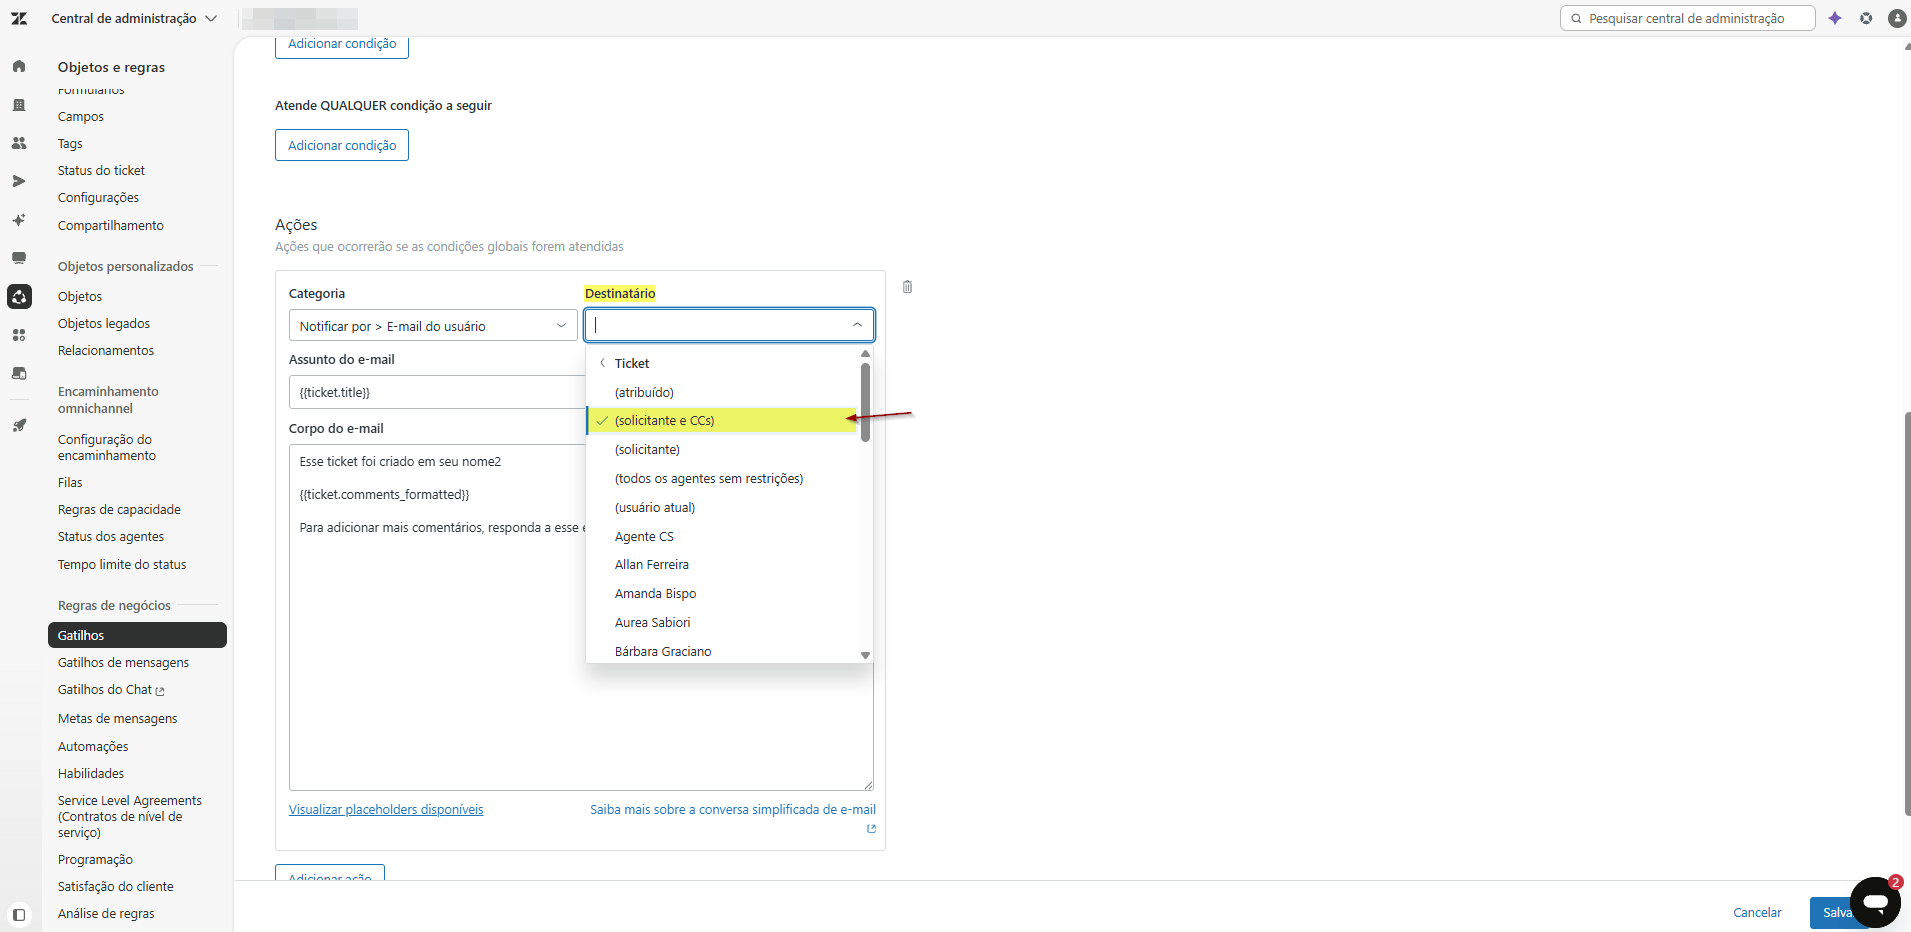Click the search magnifier icon in header
This screenshot has width=1911, height=932.
point(1577,18)
